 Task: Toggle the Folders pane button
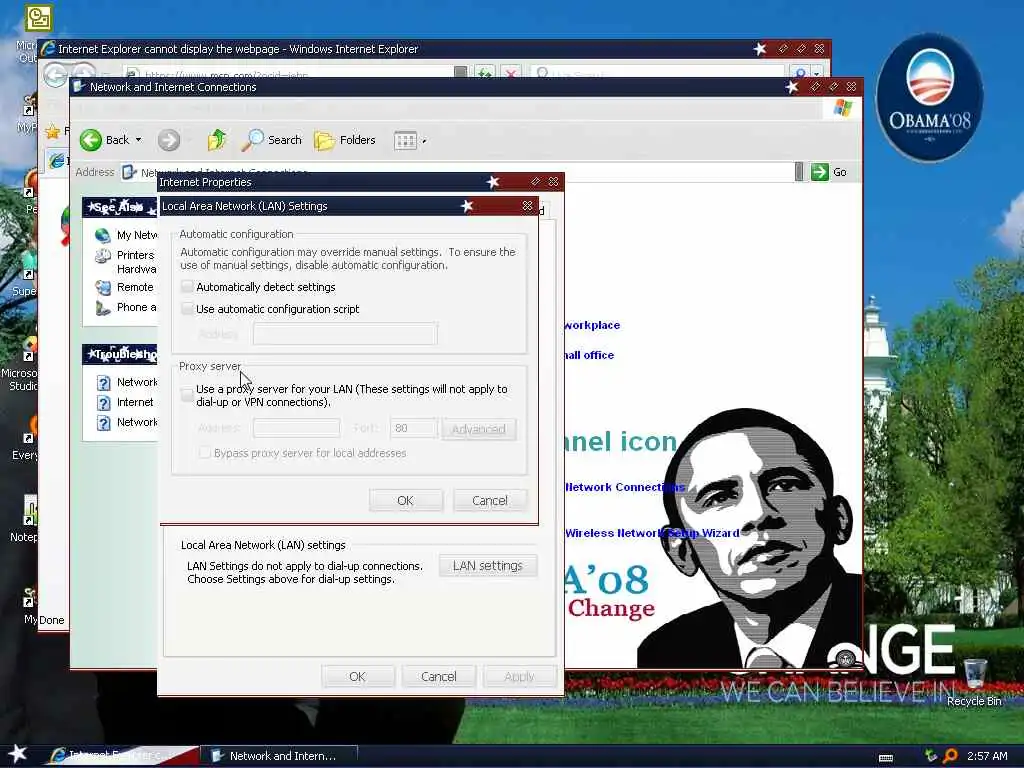click(x=345, y=140)
